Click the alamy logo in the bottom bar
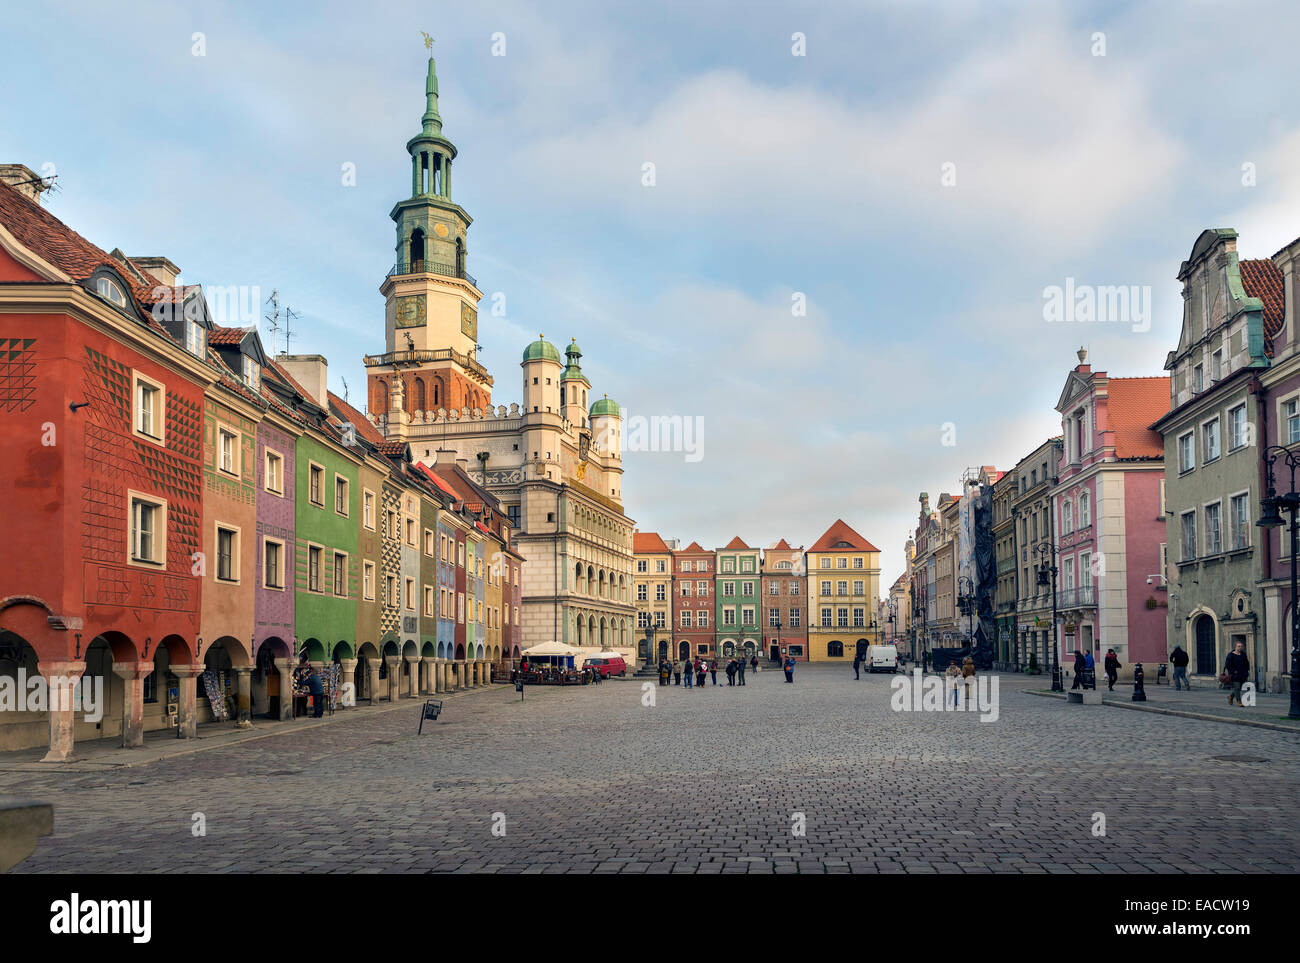The width and height of the screenshot is (1300, 963). coord(101,918)
